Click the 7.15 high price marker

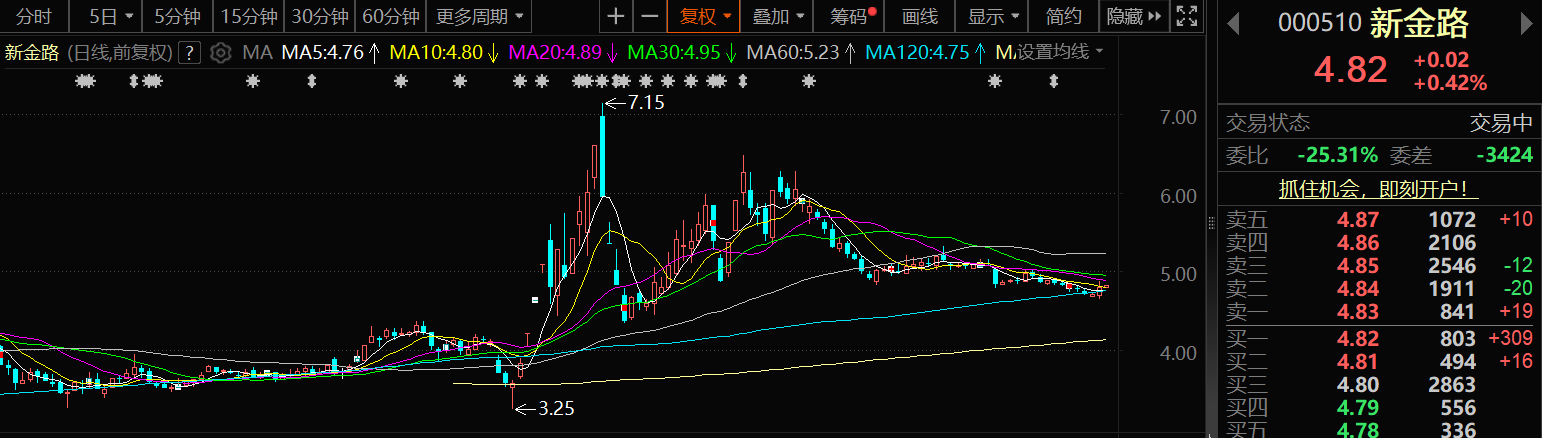click(640, 102)
